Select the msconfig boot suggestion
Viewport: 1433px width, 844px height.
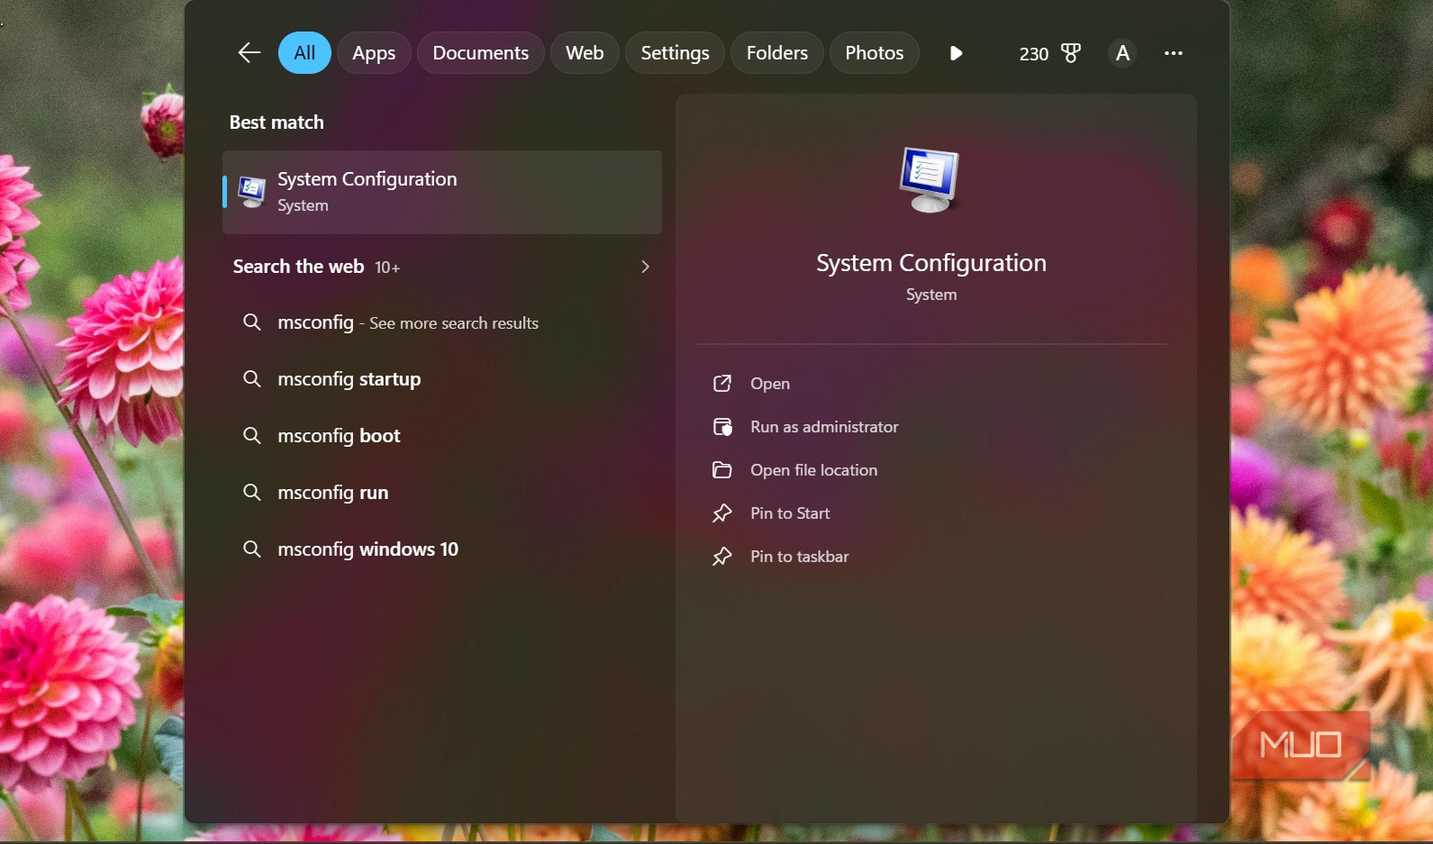[x=442, y=436]
